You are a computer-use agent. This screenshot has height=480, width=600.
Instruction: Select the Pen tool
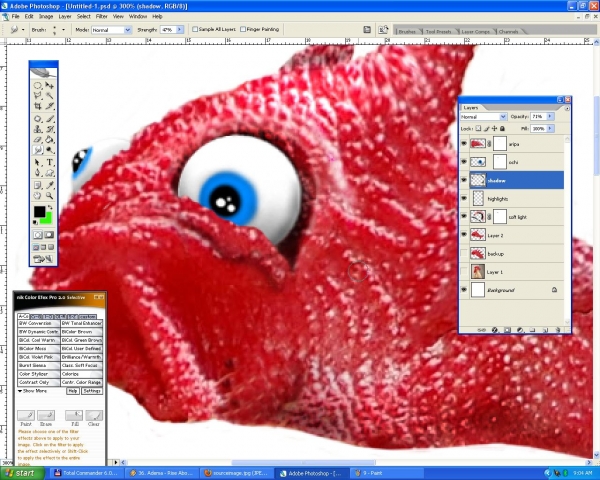[38, 173]
